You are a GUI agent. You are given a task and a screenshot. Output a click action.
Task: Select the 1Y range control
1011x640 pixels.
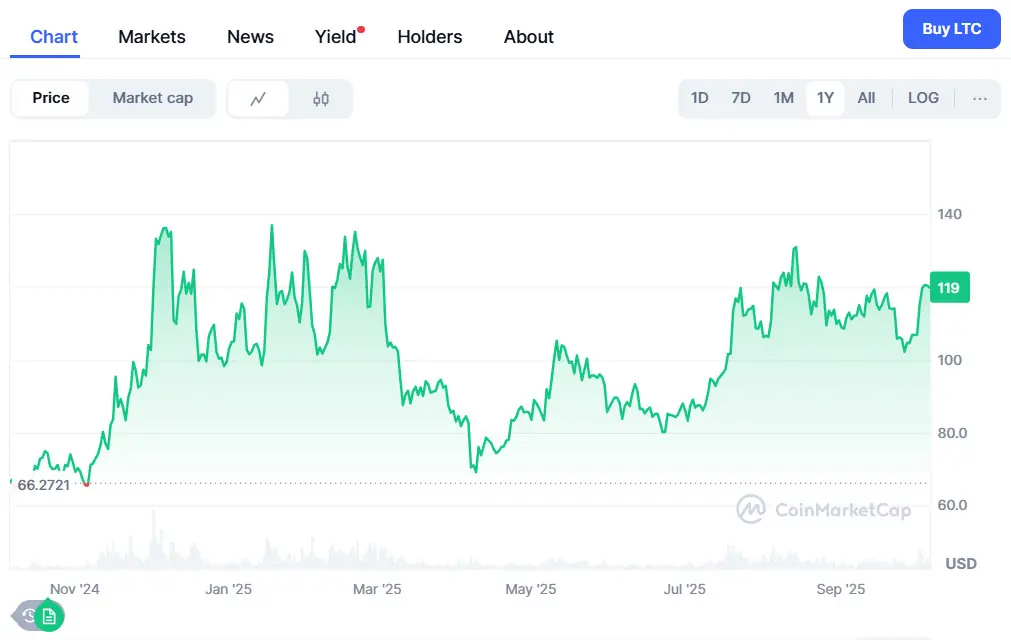tap(825, 98)
